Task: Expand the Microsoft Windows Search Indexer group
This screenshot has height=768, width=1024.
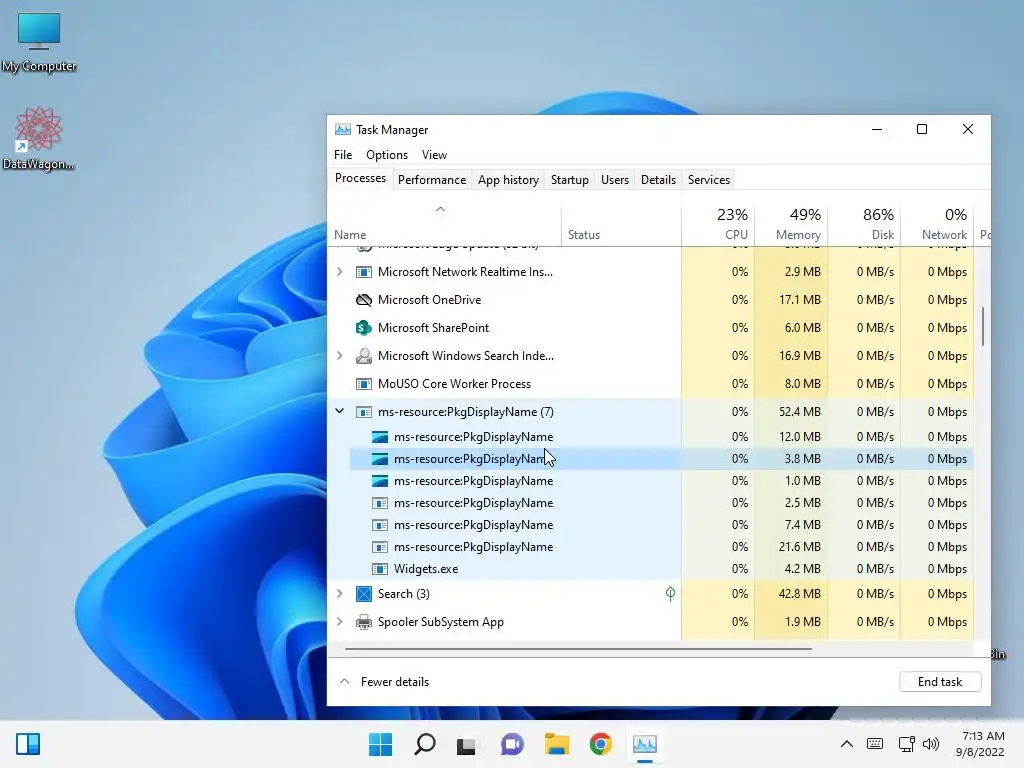Action: (x=340, y=356)
